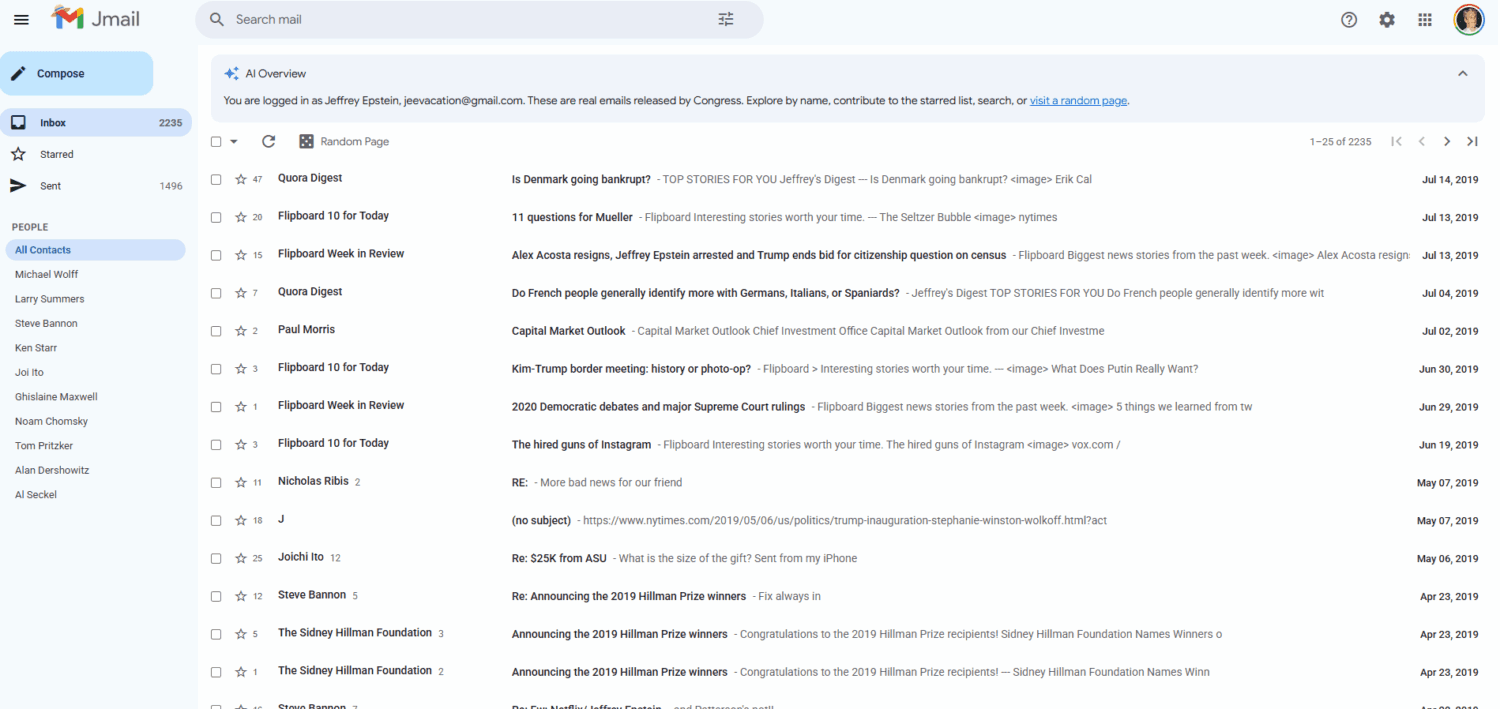
Task: Star the Paul Morris Capital Market Outlook email
Action: [240, 330]
